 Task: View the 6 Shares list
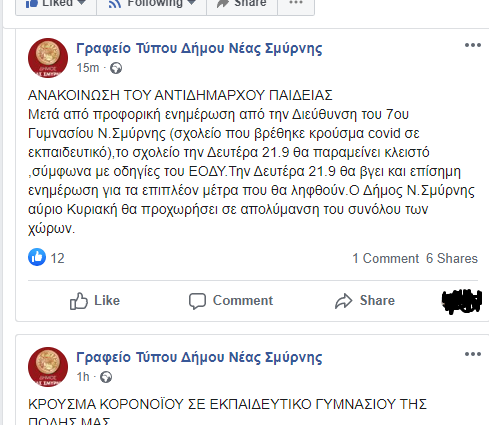(x=452, y=258)
